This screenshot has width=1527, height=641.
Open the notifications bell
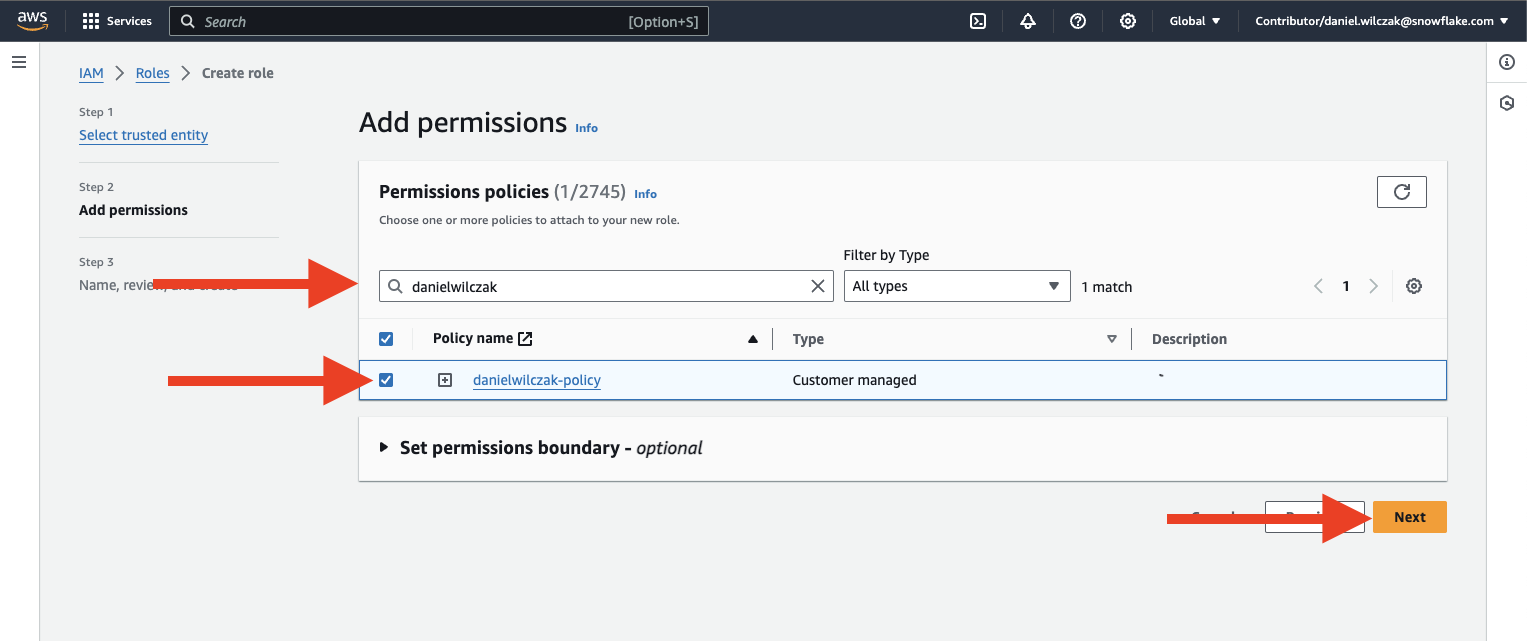[x=1028, y=21]
